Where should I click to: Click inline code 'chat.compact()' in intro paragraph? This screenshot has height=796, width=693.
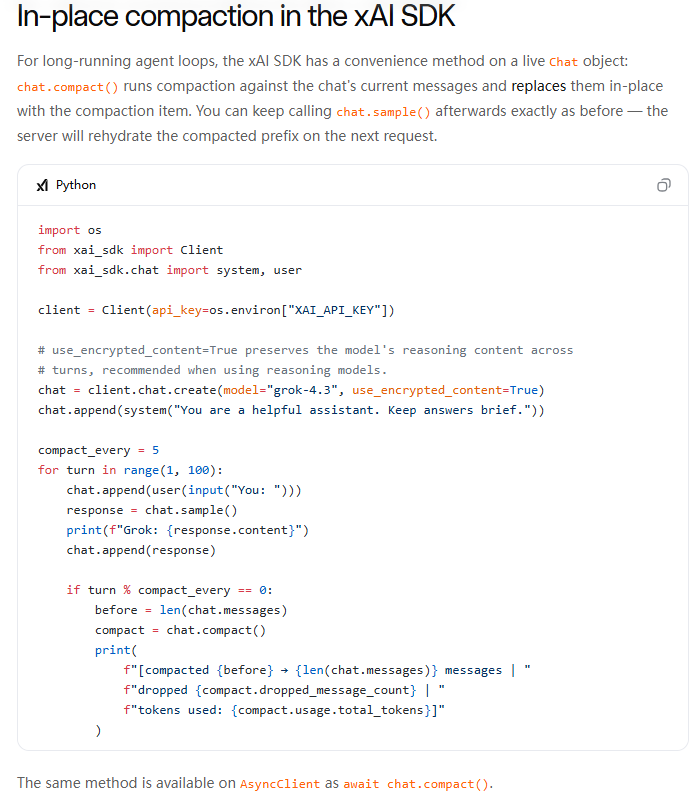click(x=68, y=87)
